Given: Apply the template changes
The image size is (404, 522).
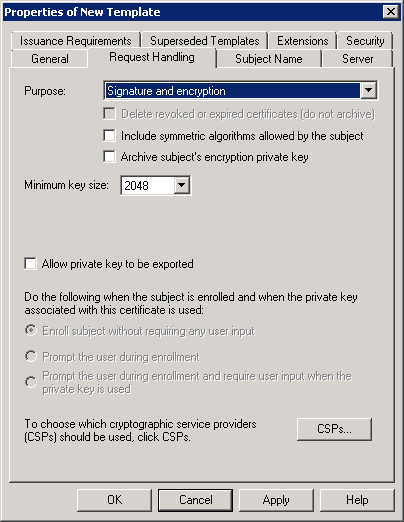Looking at the screenshot, I should (276, 500).
